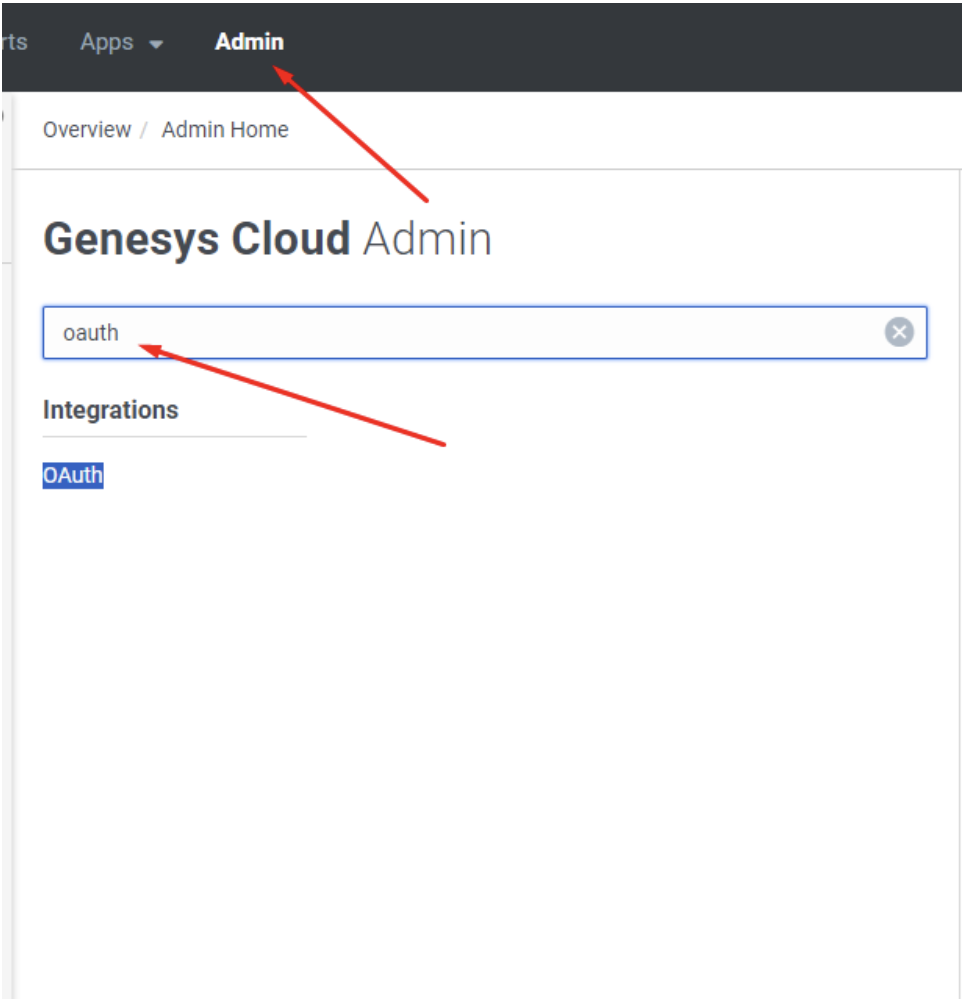Click the light 'Admin' word in heading
The image size is (966, 1006).
(x=427, y=239)
